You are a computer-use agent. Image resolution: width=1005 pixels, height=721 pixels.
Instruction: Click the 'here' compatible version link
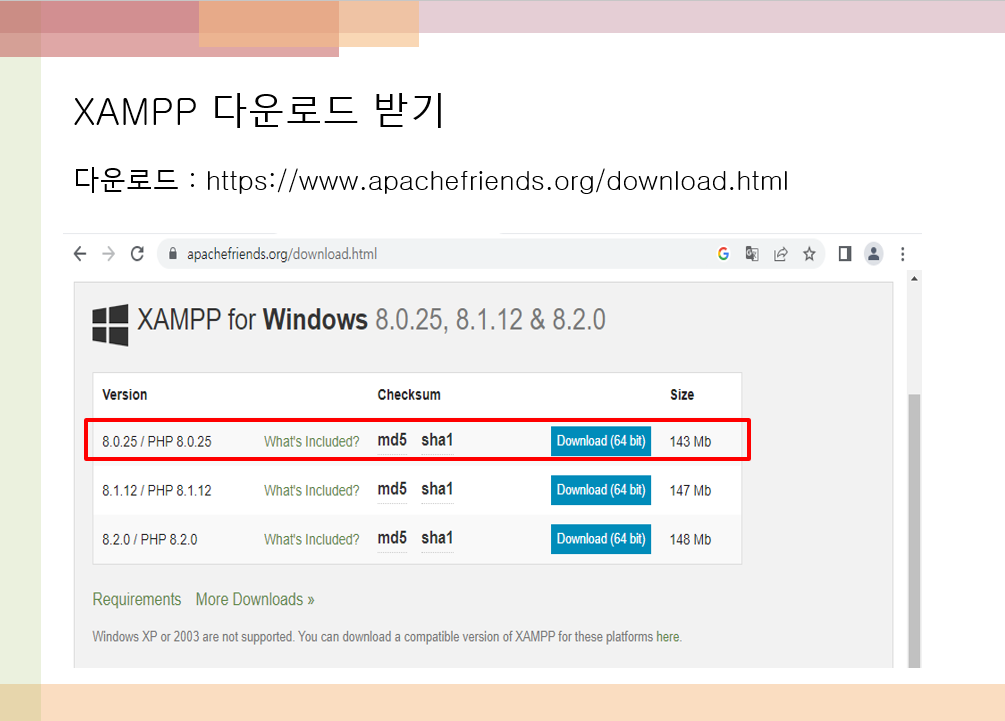667,637
